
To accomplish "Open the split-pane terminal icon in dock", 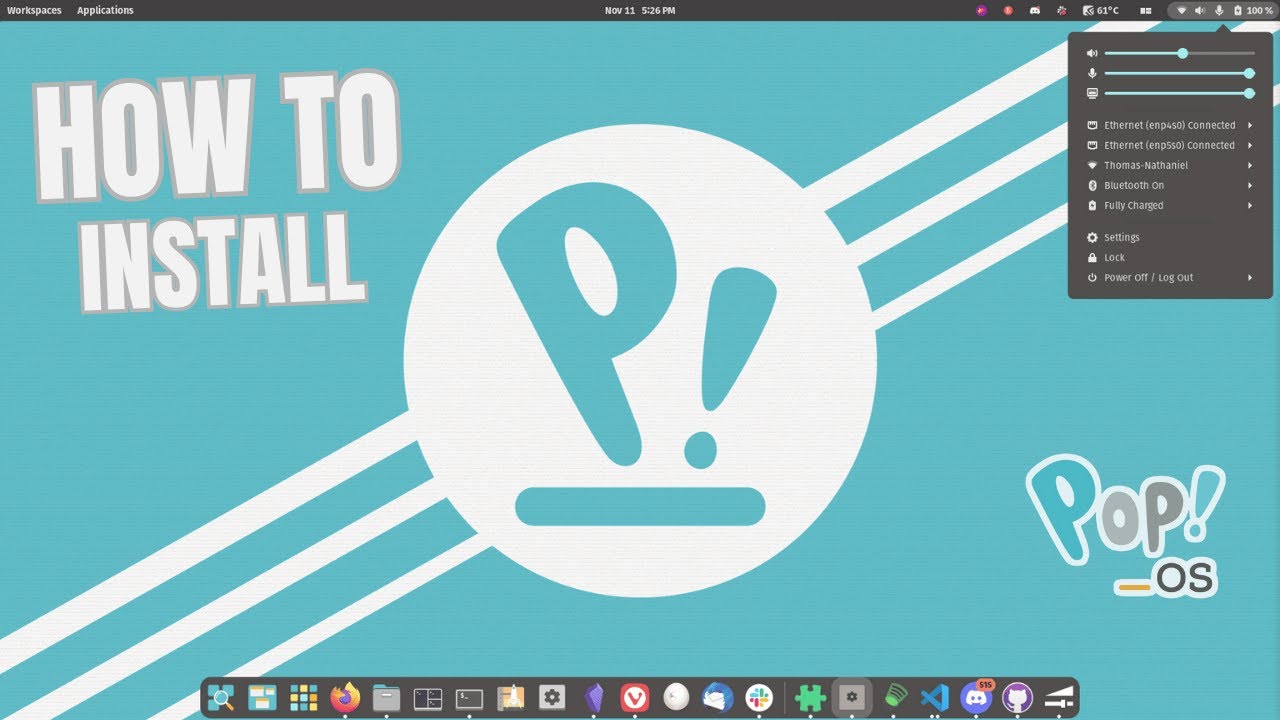I will click(428, 697).
